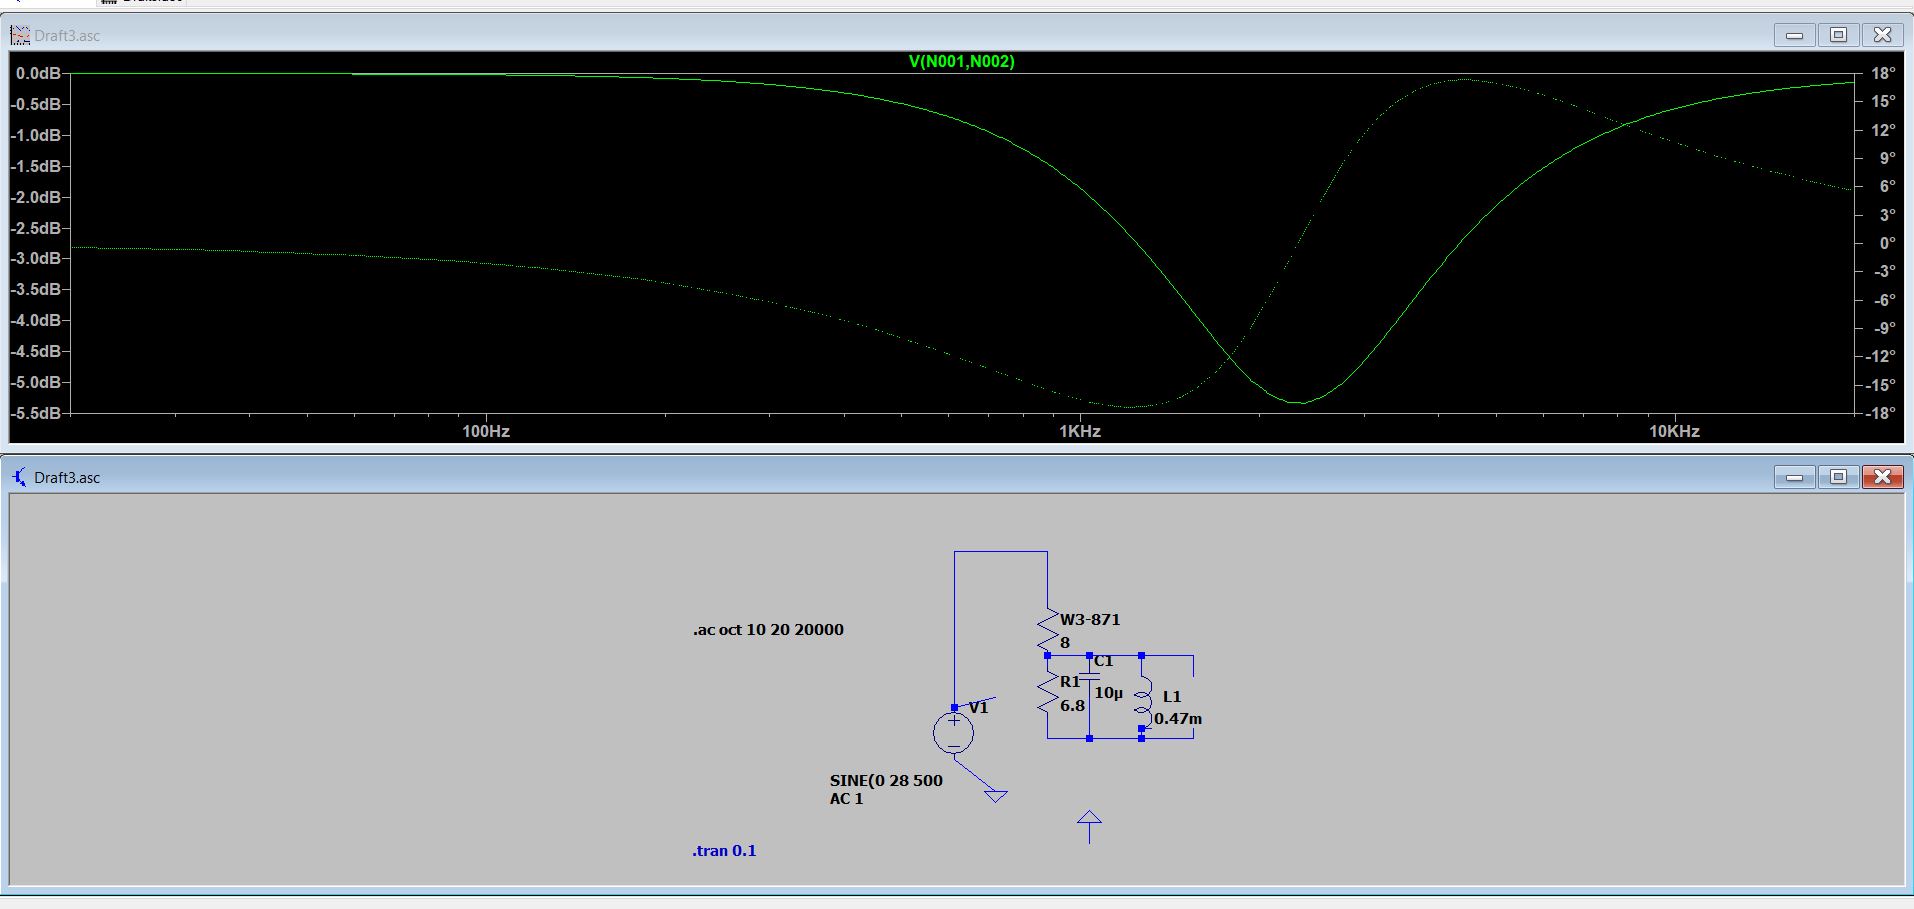Click the 15° phase axis label
Image resolution: width=1914 pixels, height=909 pixels.
[x=1883, y=101]
